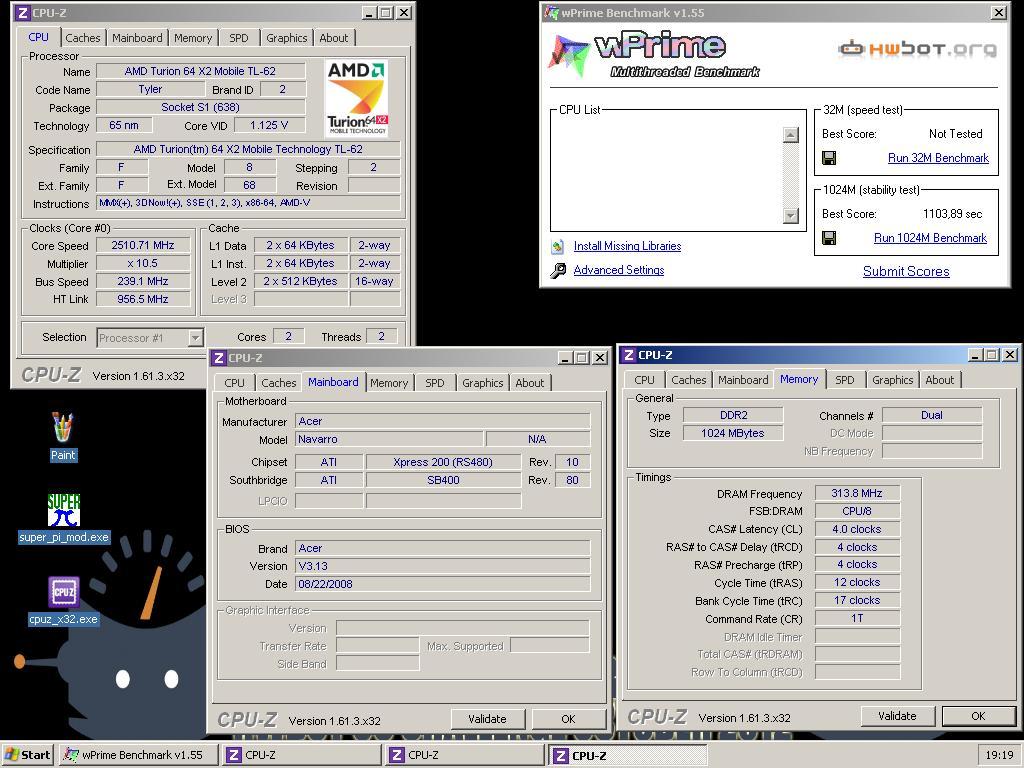Screen dimensions: 1024x768
Task: Click the HWBOT.org logo
Action: coord(918,48)
